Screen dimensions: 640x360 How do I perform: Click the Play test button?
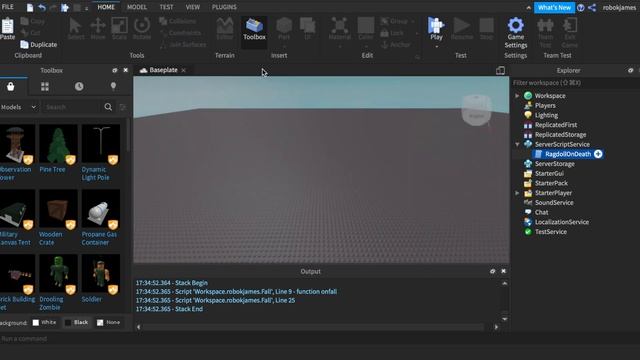coord(436,29)
